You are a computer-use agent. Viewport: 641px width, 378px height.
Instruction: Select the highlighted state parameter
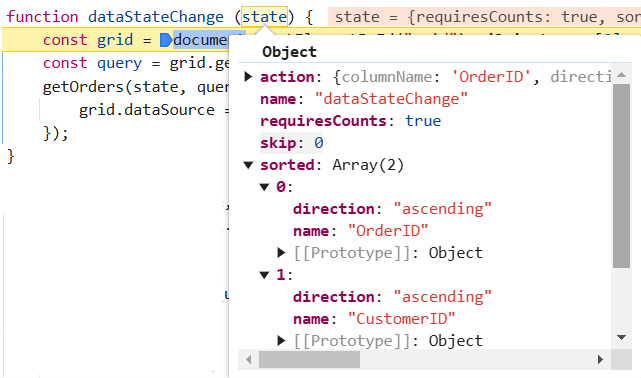click(x=264, y=17)
